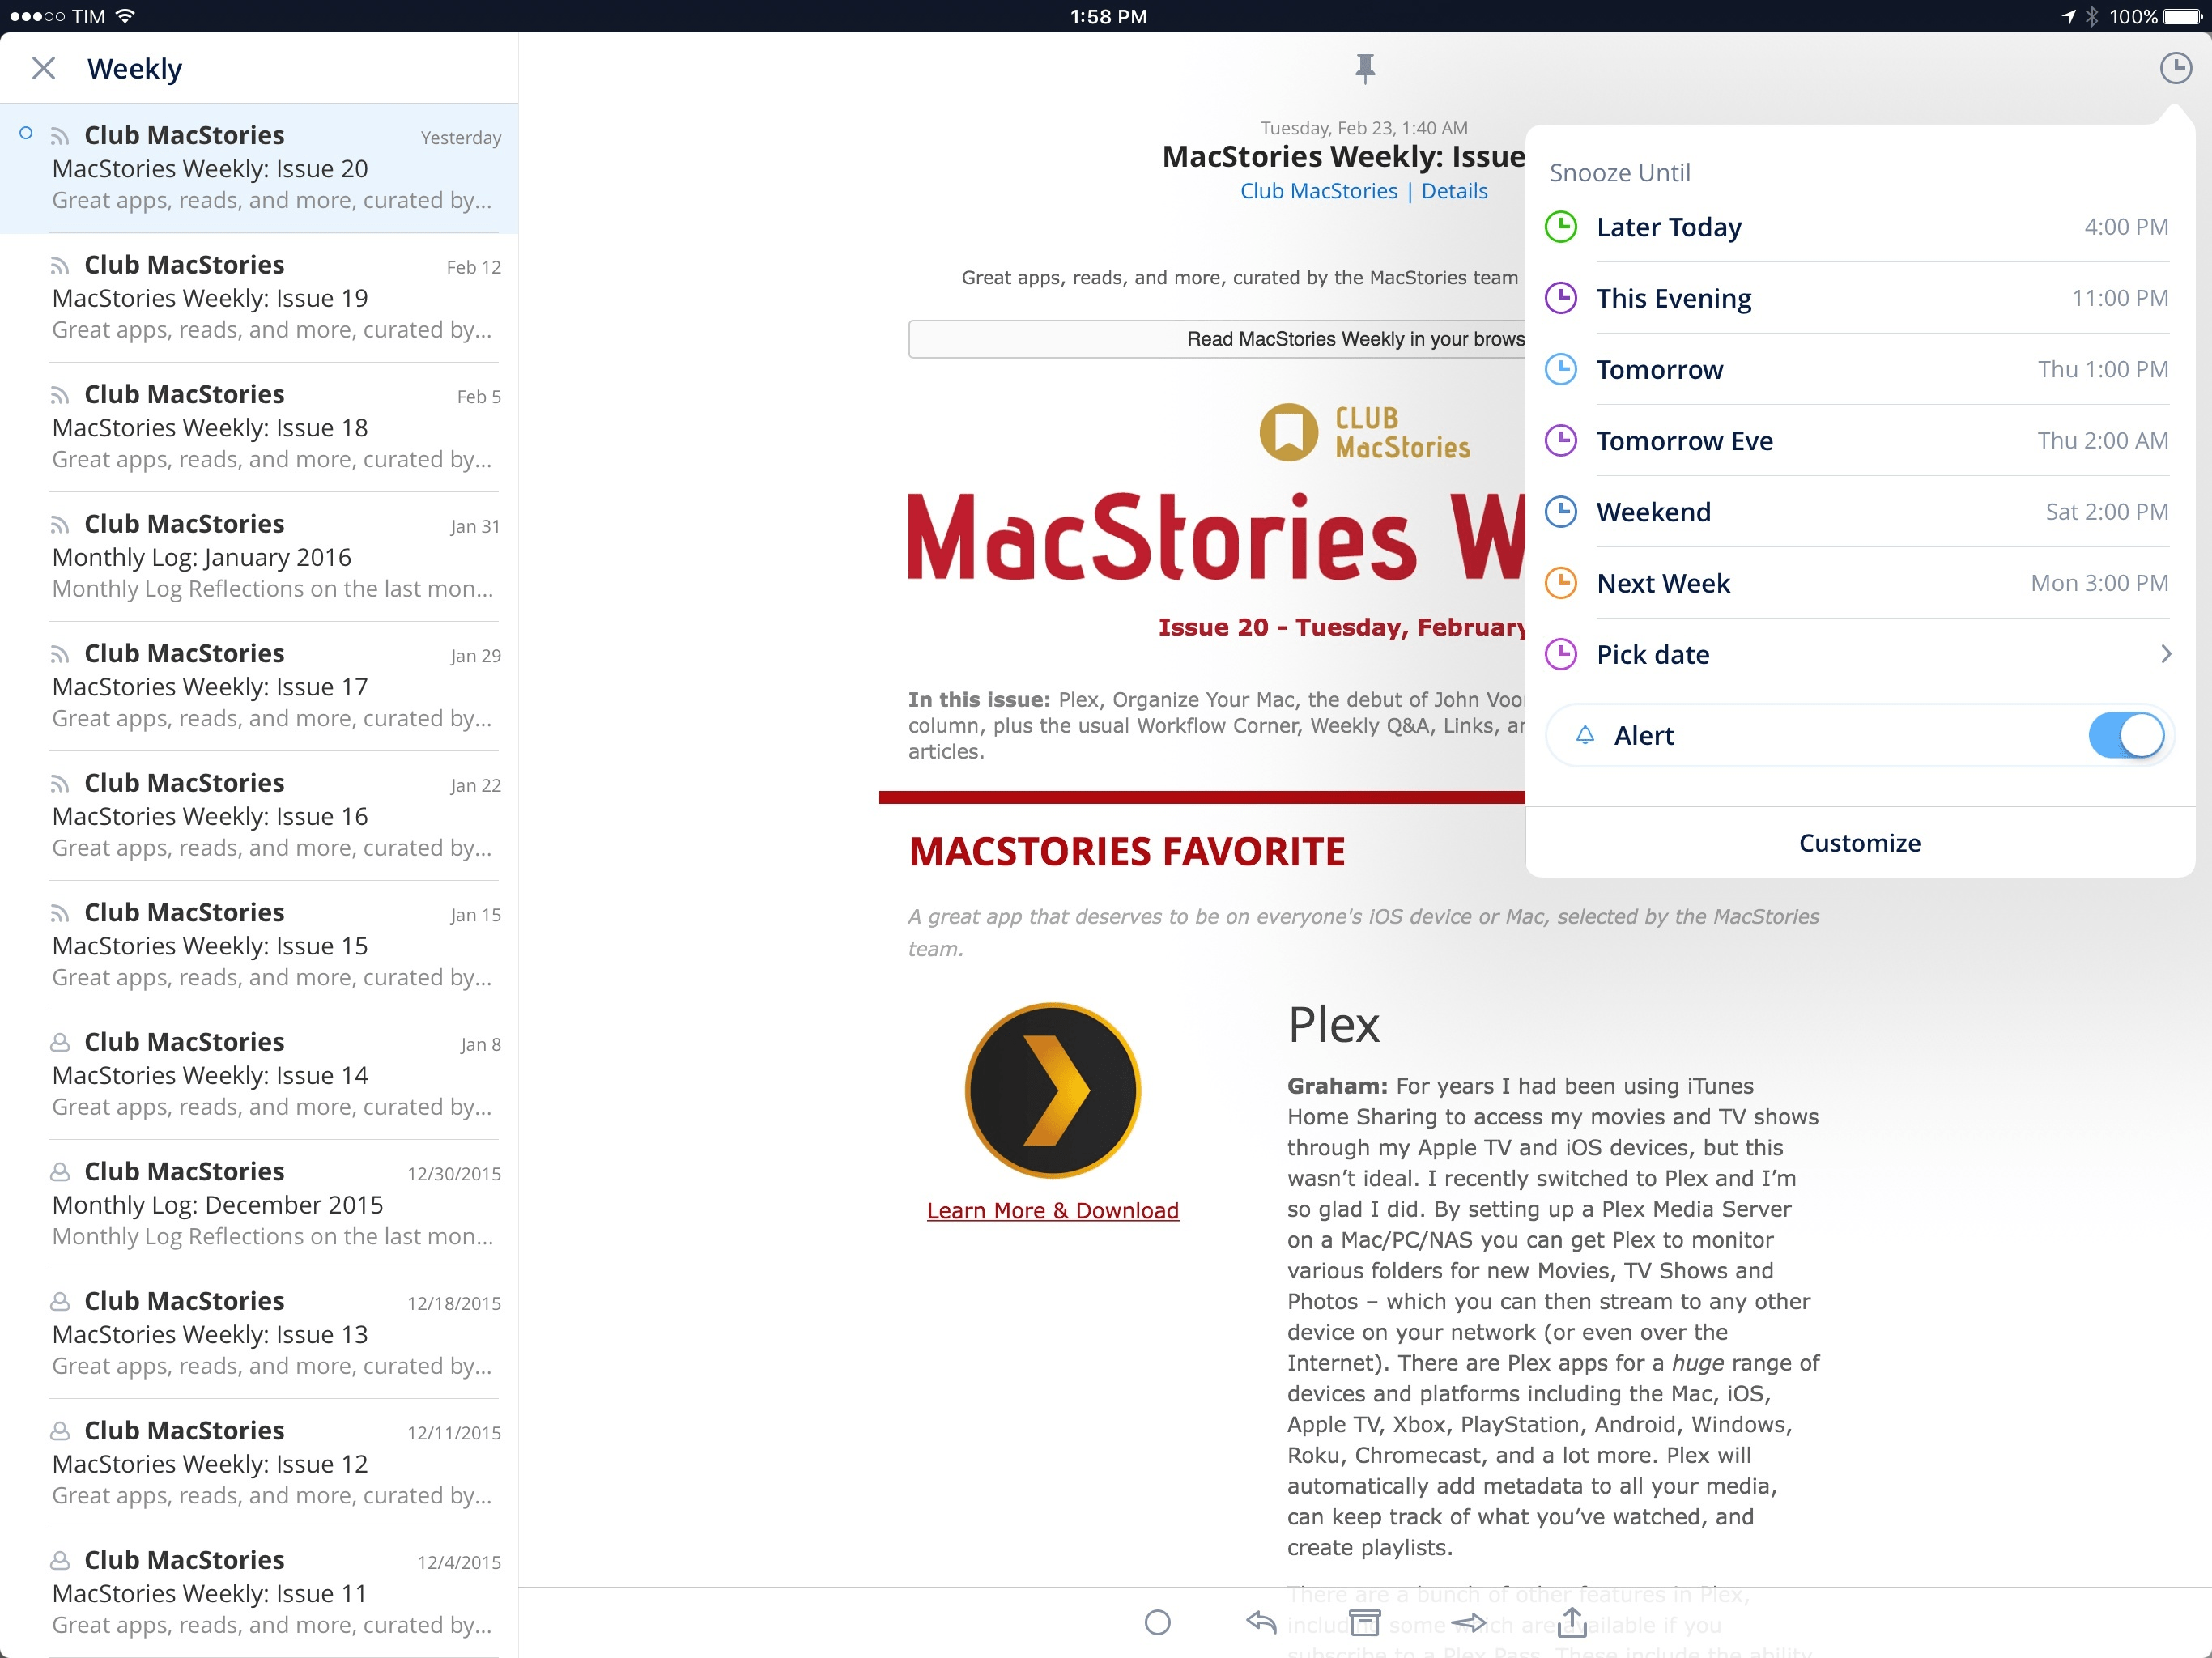2212x1658 pixels.
Task: Tap the Weekend clock icon
Action: [x=1561, y=512]
